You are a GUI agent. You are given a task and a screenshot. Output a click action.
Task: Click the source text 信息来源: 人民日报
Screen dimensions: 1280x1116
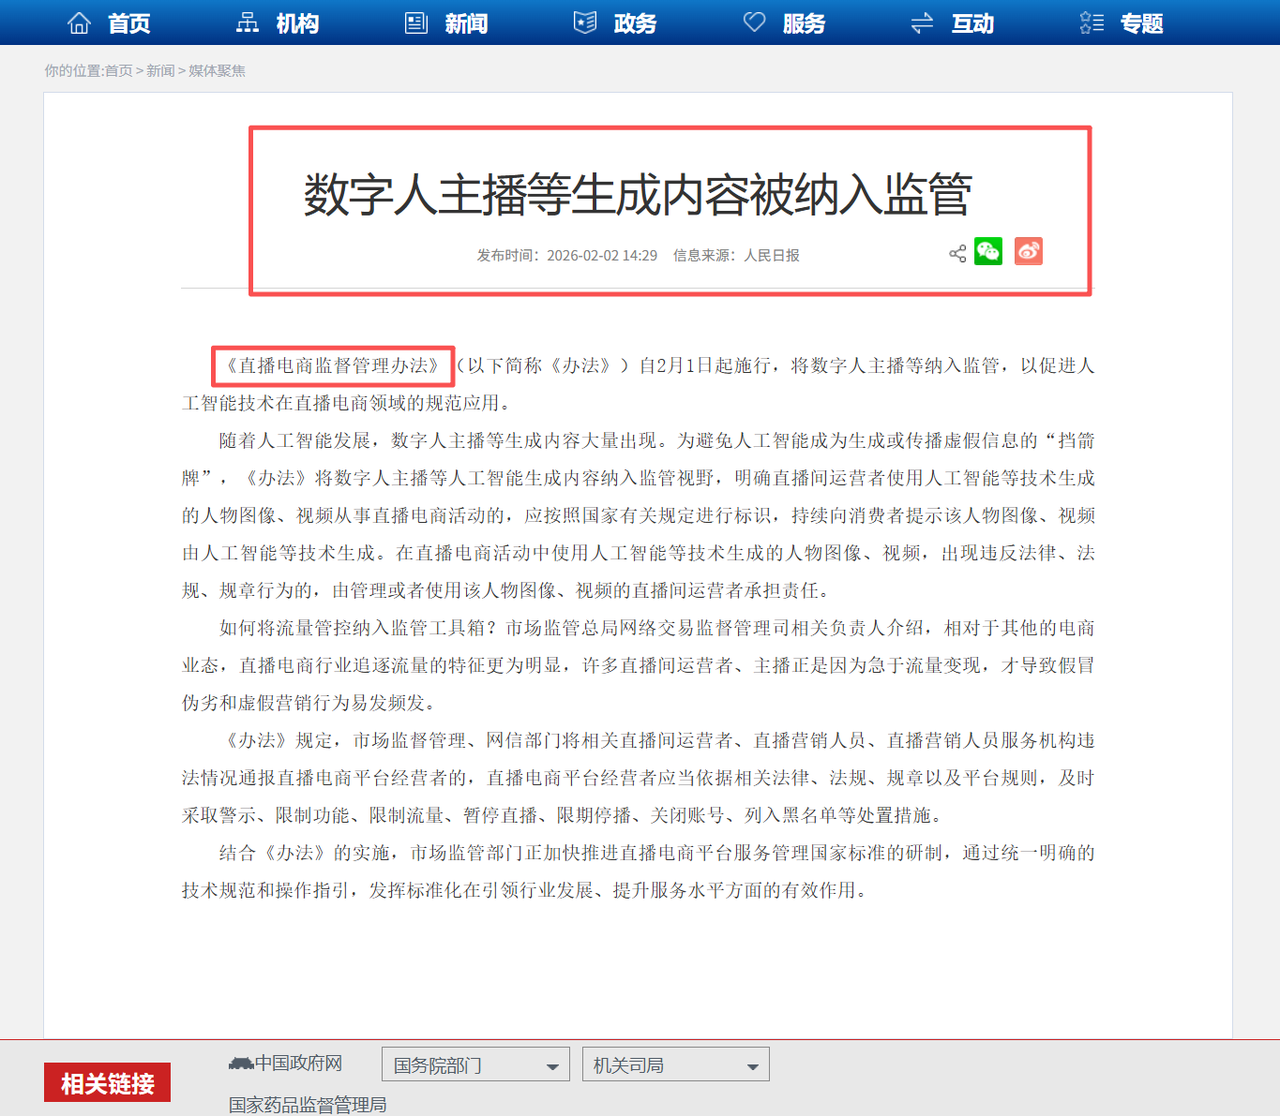click(736, 256)
